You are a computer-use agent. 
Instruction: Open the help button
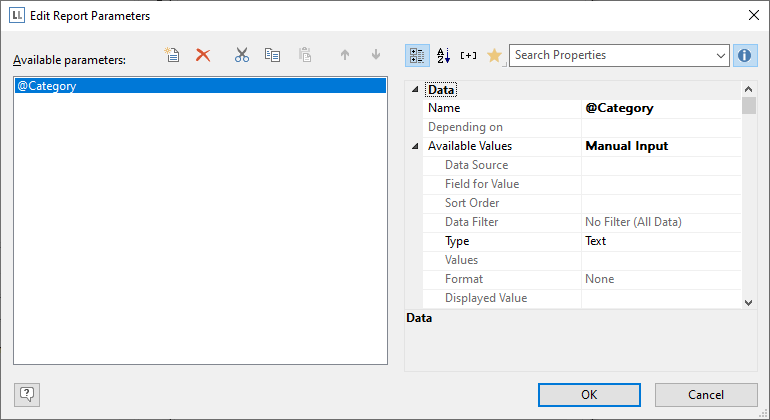(x=27, y=394)
